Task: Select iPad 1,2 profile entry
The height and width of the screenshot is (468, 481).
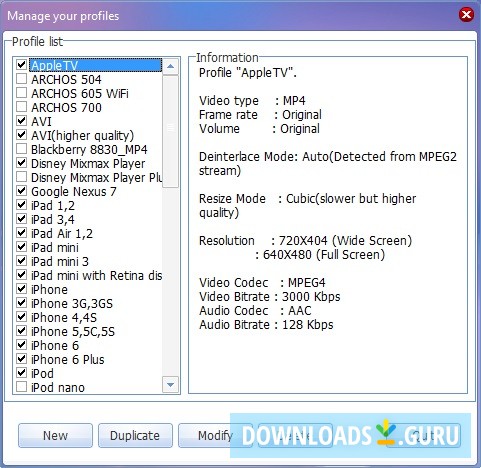Action: pos(53,205)
